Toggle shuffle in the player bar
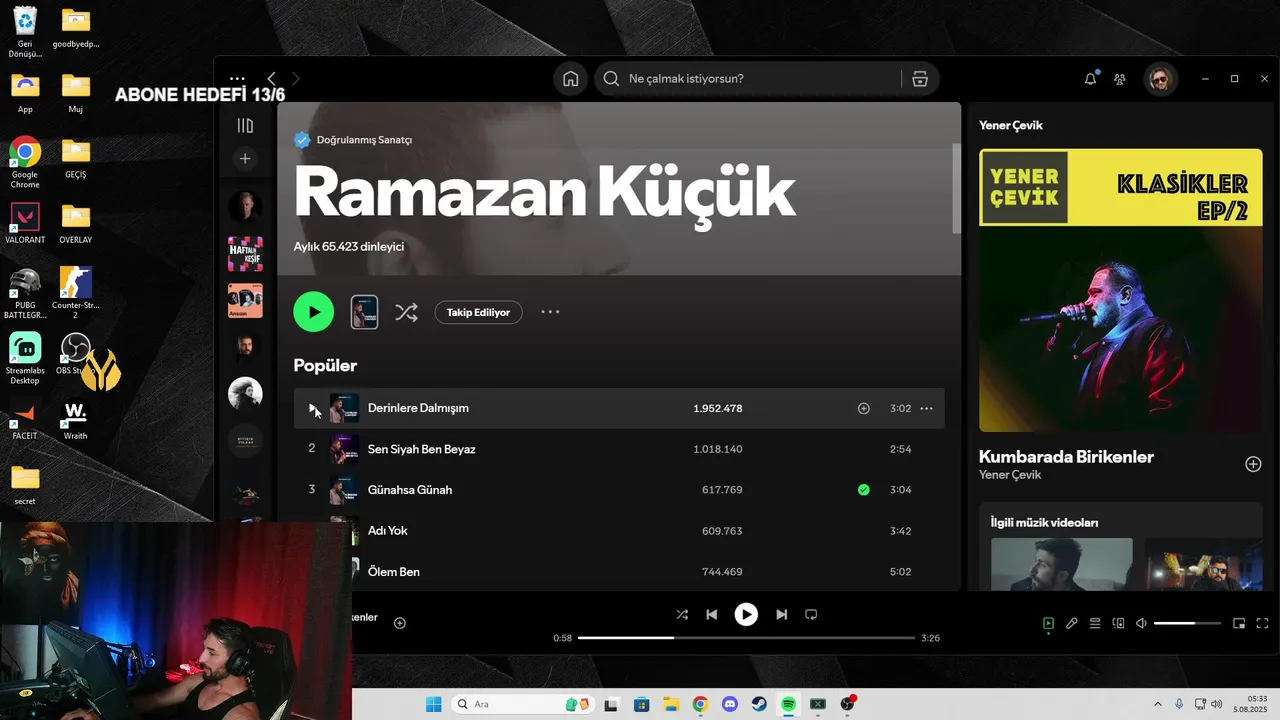1280x720 pixels. click(682, 614)
